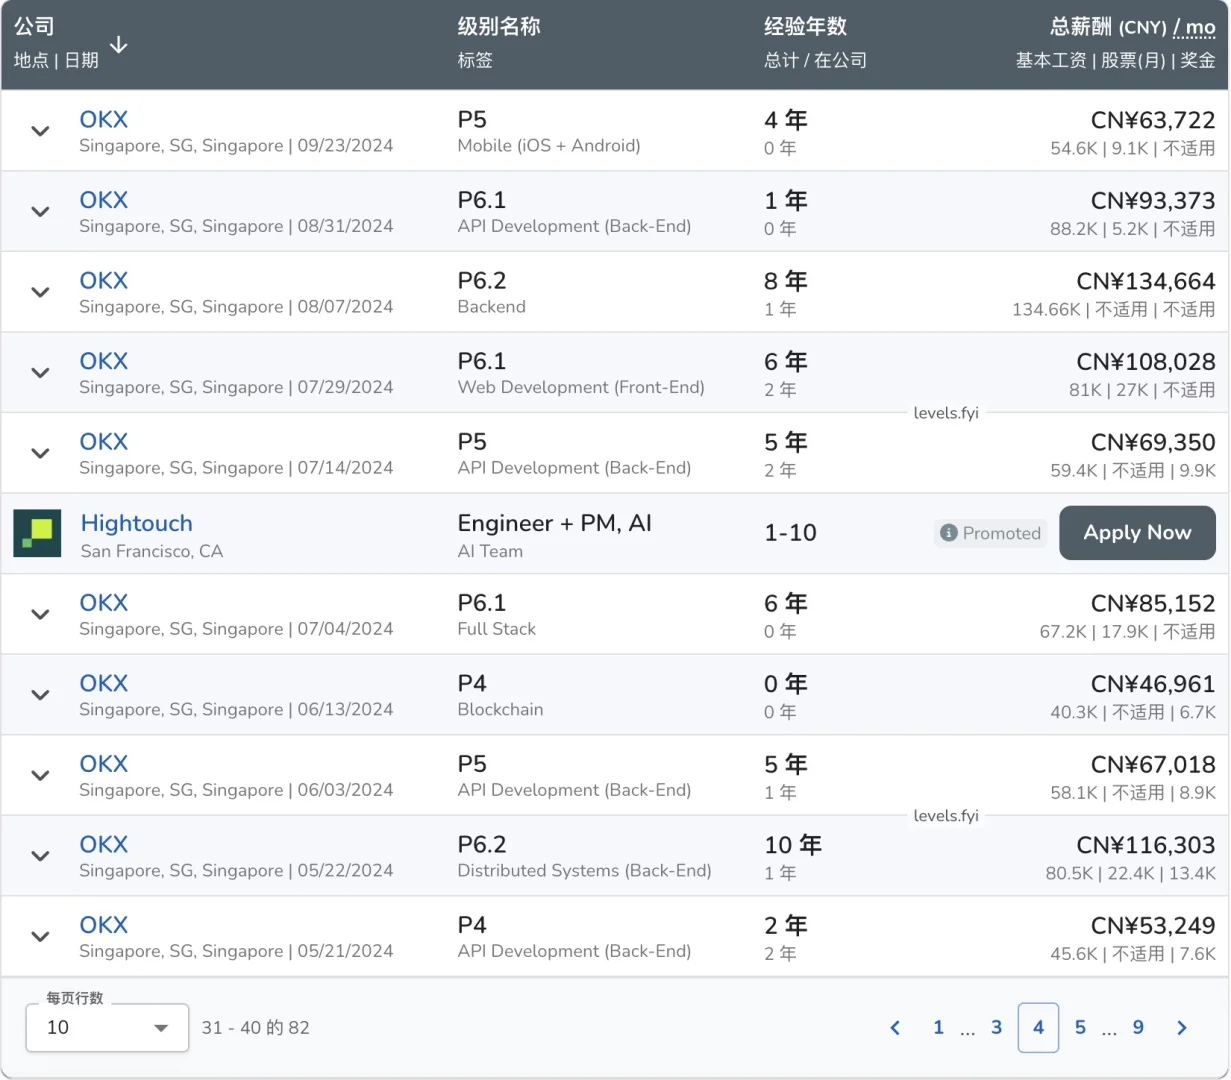Click the '31 - 40 的 82' range text
Viewport: 1231px width, 1080px height.
click(256, 1027)
